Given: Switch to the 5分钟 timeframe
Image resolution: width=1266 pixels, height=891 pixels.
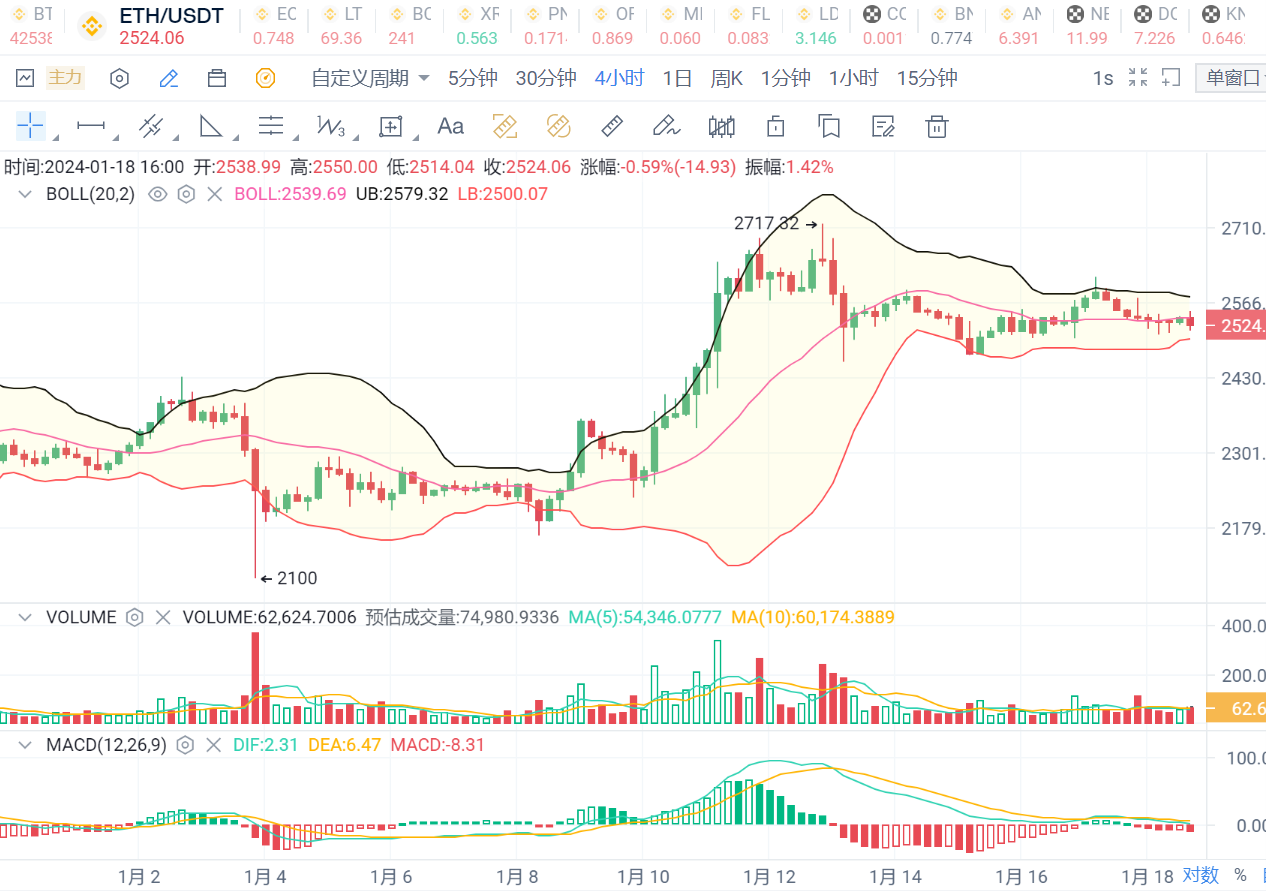Looking at the screenshot, I should point(472,78).
